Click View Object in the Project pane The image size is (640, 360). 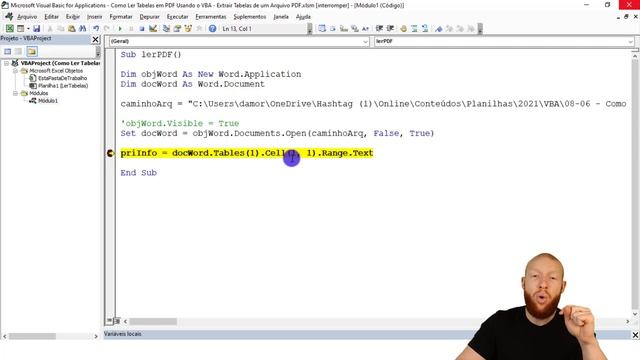(x=18, y=51)
